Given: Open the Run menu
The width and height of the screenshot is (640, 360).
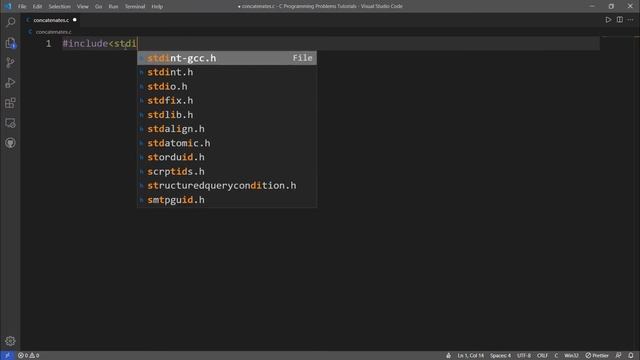Looking at the screenshot, I should click(113, 7).
